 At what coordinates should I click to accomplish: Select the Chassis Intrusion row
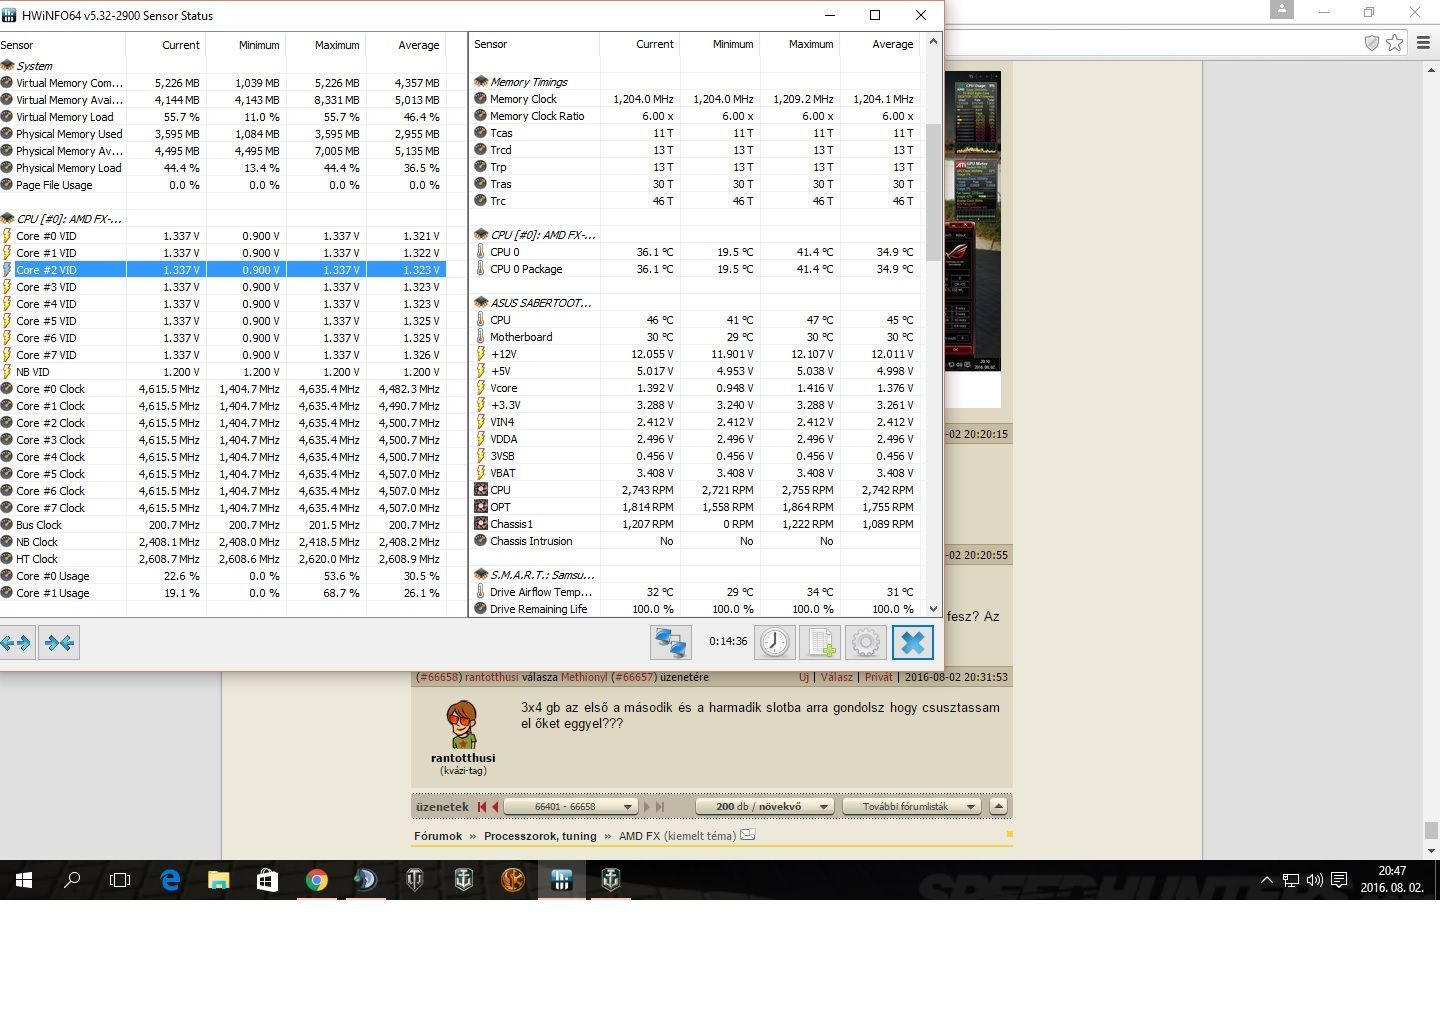(696, 541)
